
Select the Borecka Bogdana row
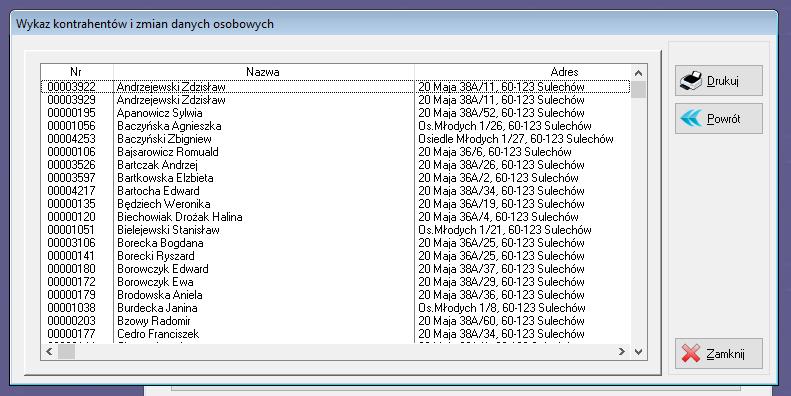[x=336, y=243]
